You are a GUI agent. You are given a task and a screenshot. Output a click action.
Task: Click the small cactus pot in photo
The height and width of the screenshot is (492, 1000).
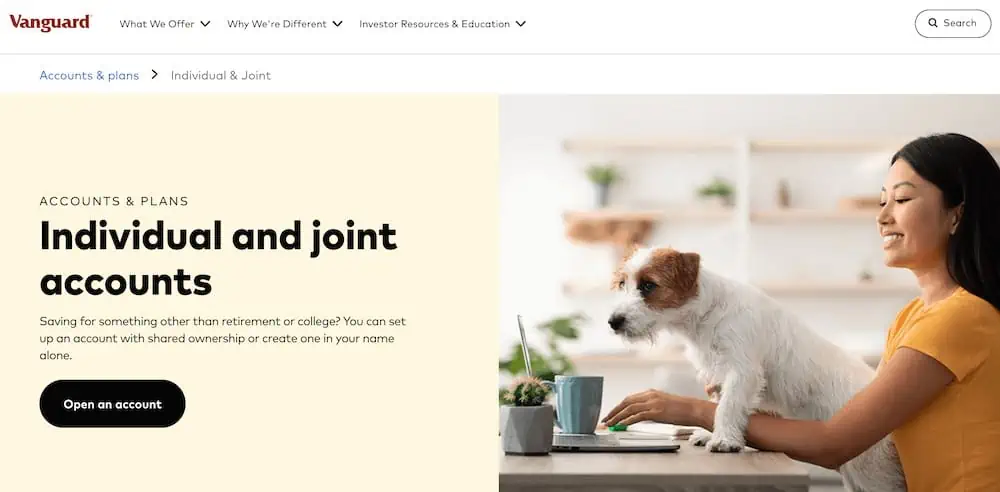[527, 415]
